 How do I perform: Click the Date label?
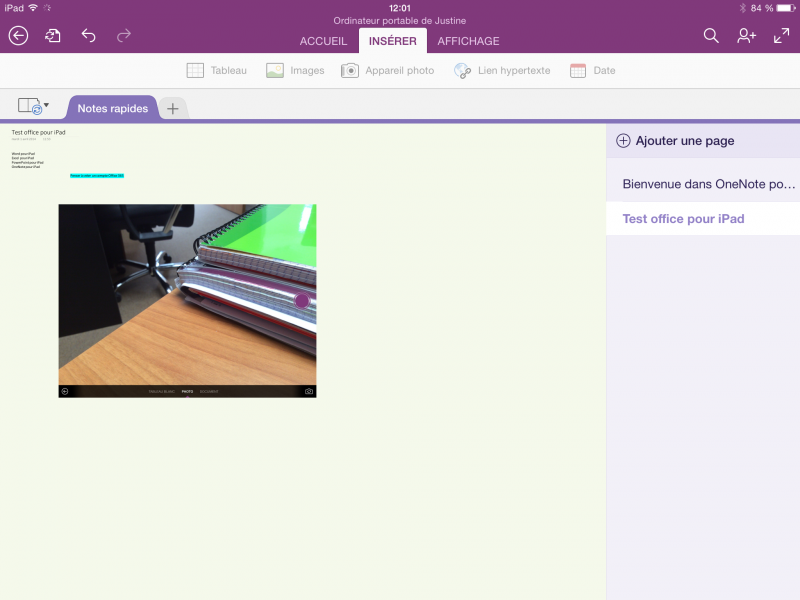click(604, 70)
